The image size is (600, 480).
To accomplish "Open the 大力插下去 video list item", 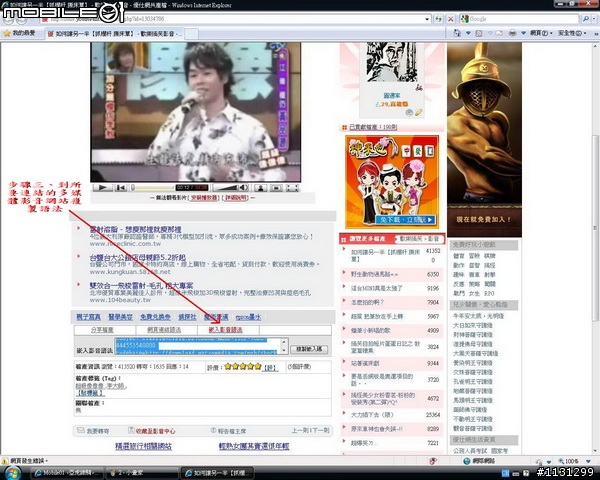I will click(372, 415).
